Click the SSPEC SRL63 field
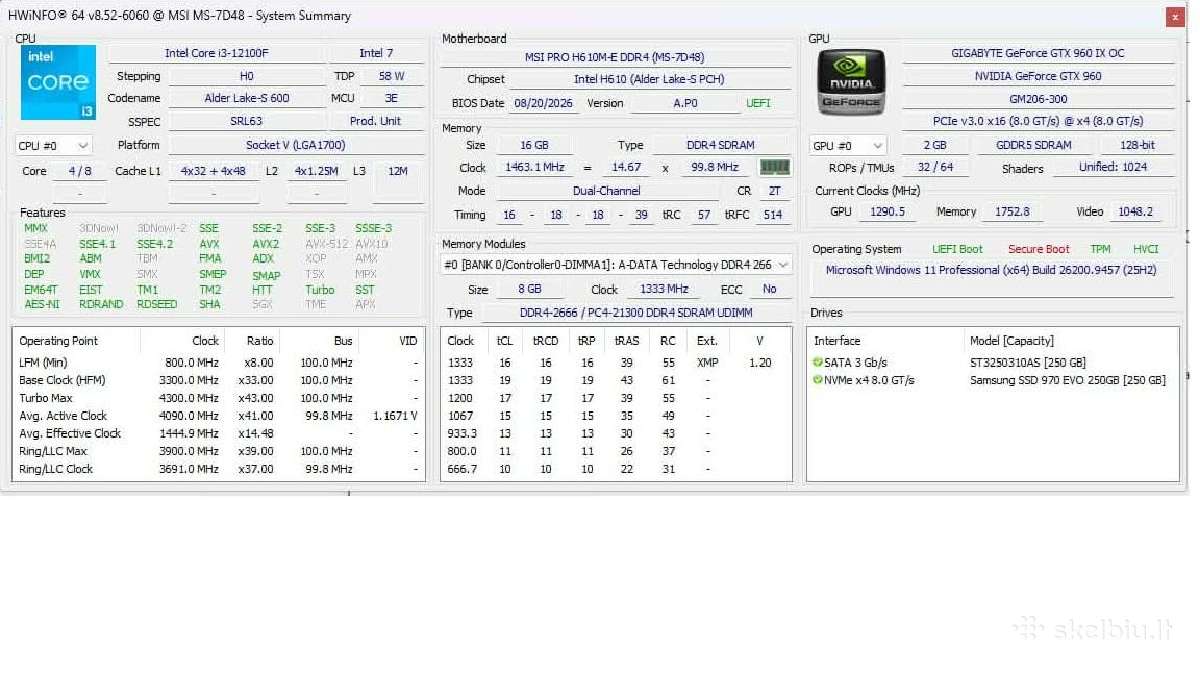Screen dimensions: 1200x675 [x=246, y=122]
